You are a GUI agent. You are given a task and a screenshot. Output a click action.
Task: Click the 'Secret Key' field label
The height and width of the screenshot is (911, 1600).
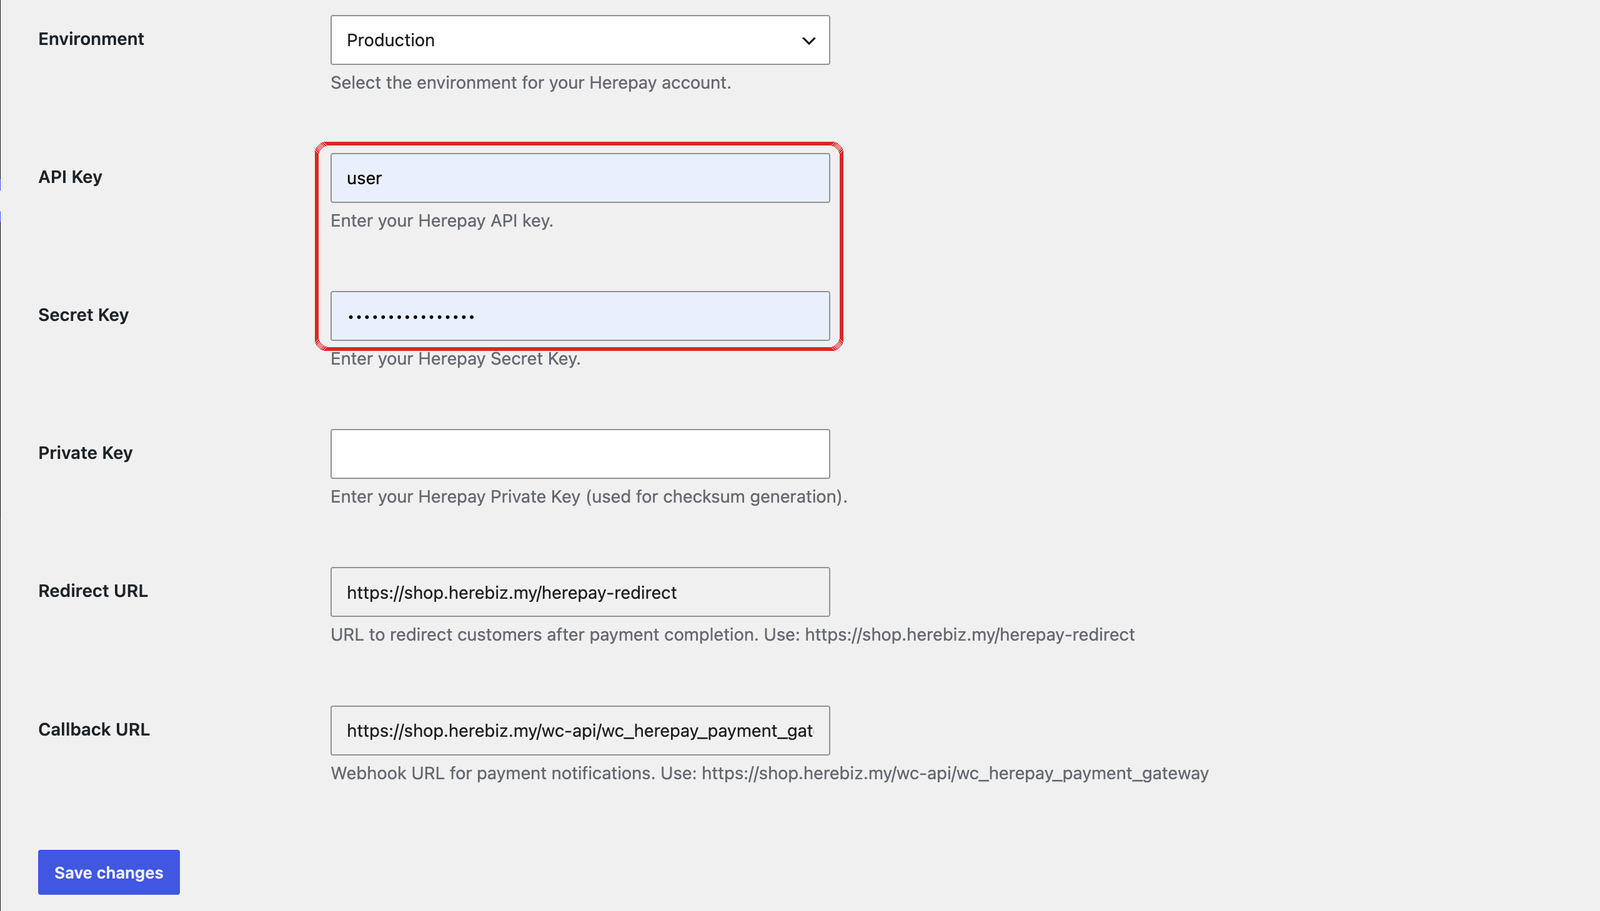(83, 315)
